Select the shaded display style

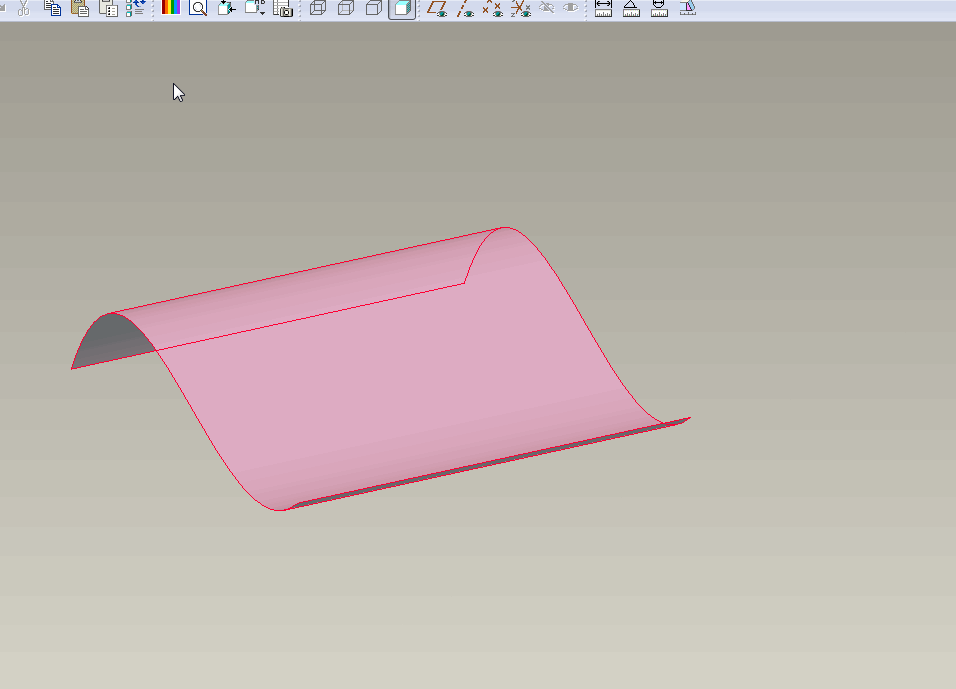click(x=402, y=9)
